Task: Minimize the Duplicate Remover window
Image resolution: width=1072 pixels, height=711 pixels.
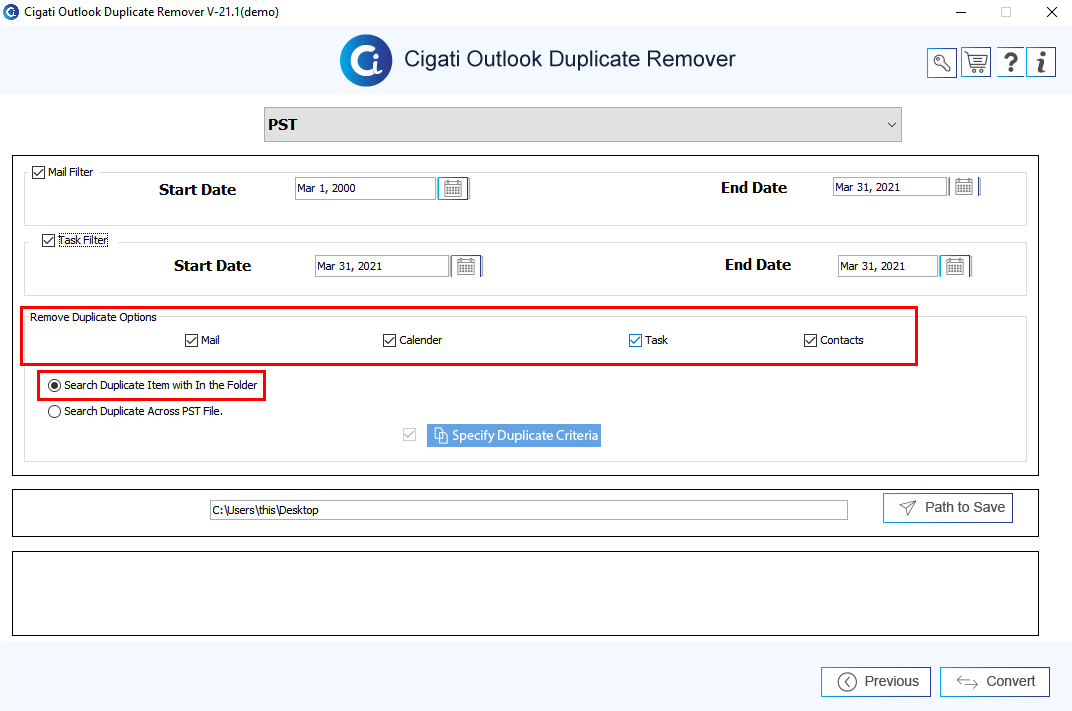Action: (961, 12)
